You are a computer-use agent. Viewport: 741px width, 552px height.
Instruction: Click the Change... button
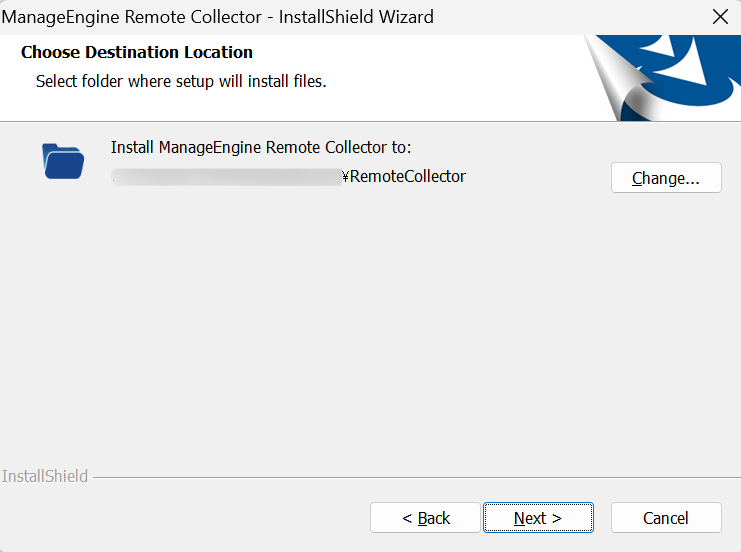[x=666, y=178]
